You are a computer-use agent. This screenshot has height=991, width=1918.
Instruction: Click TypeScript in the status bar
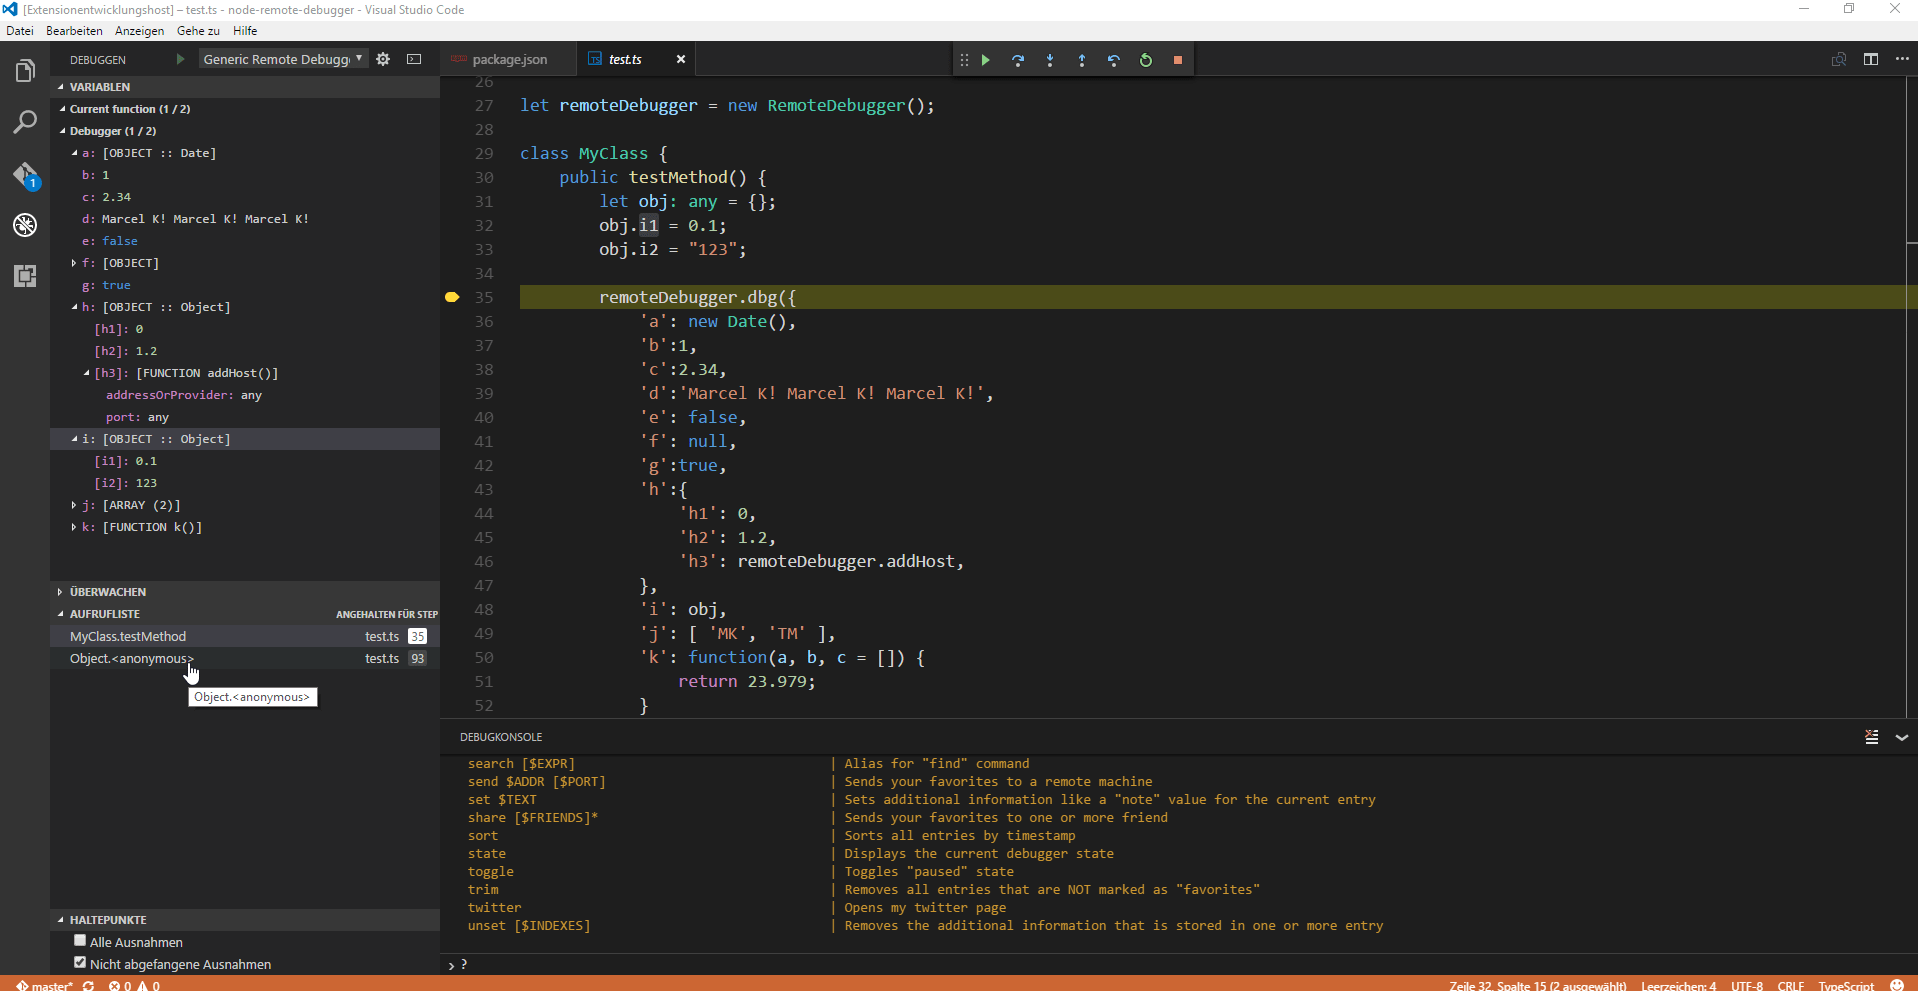point(1846,985)
